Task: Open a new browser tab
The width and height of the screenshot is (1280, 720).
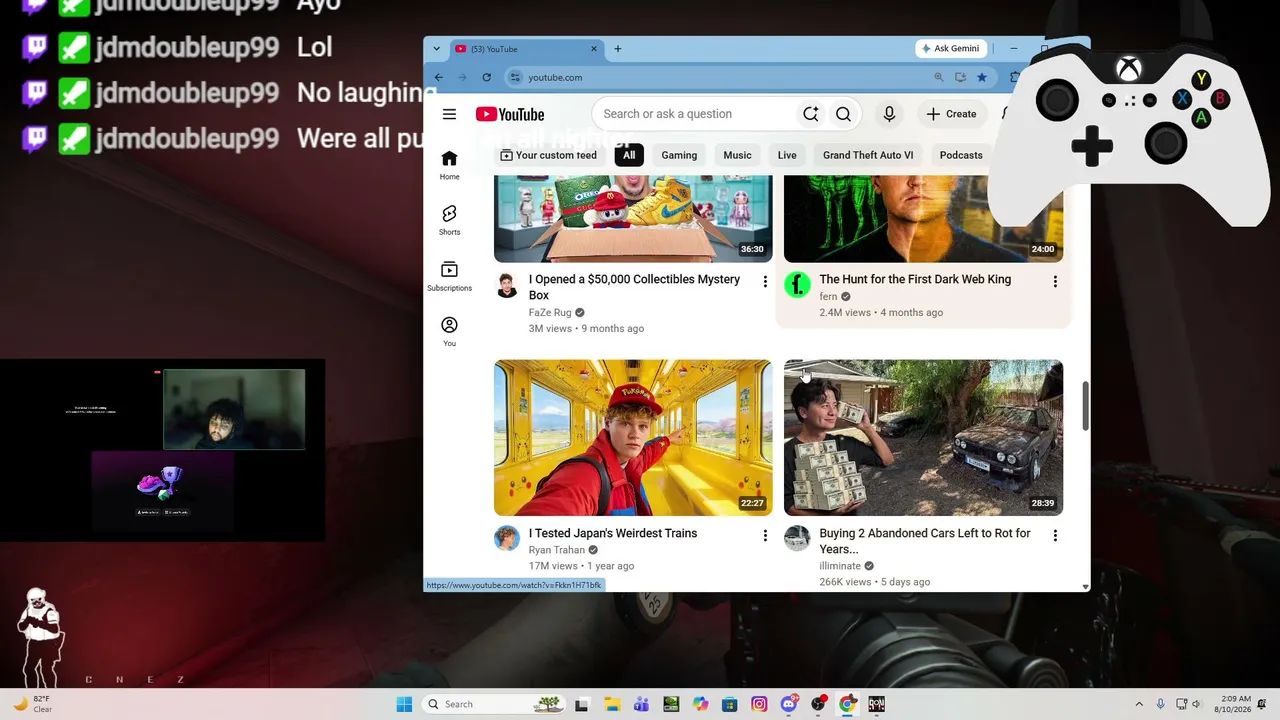Action: pyautogui.click(x=618, y=48)
